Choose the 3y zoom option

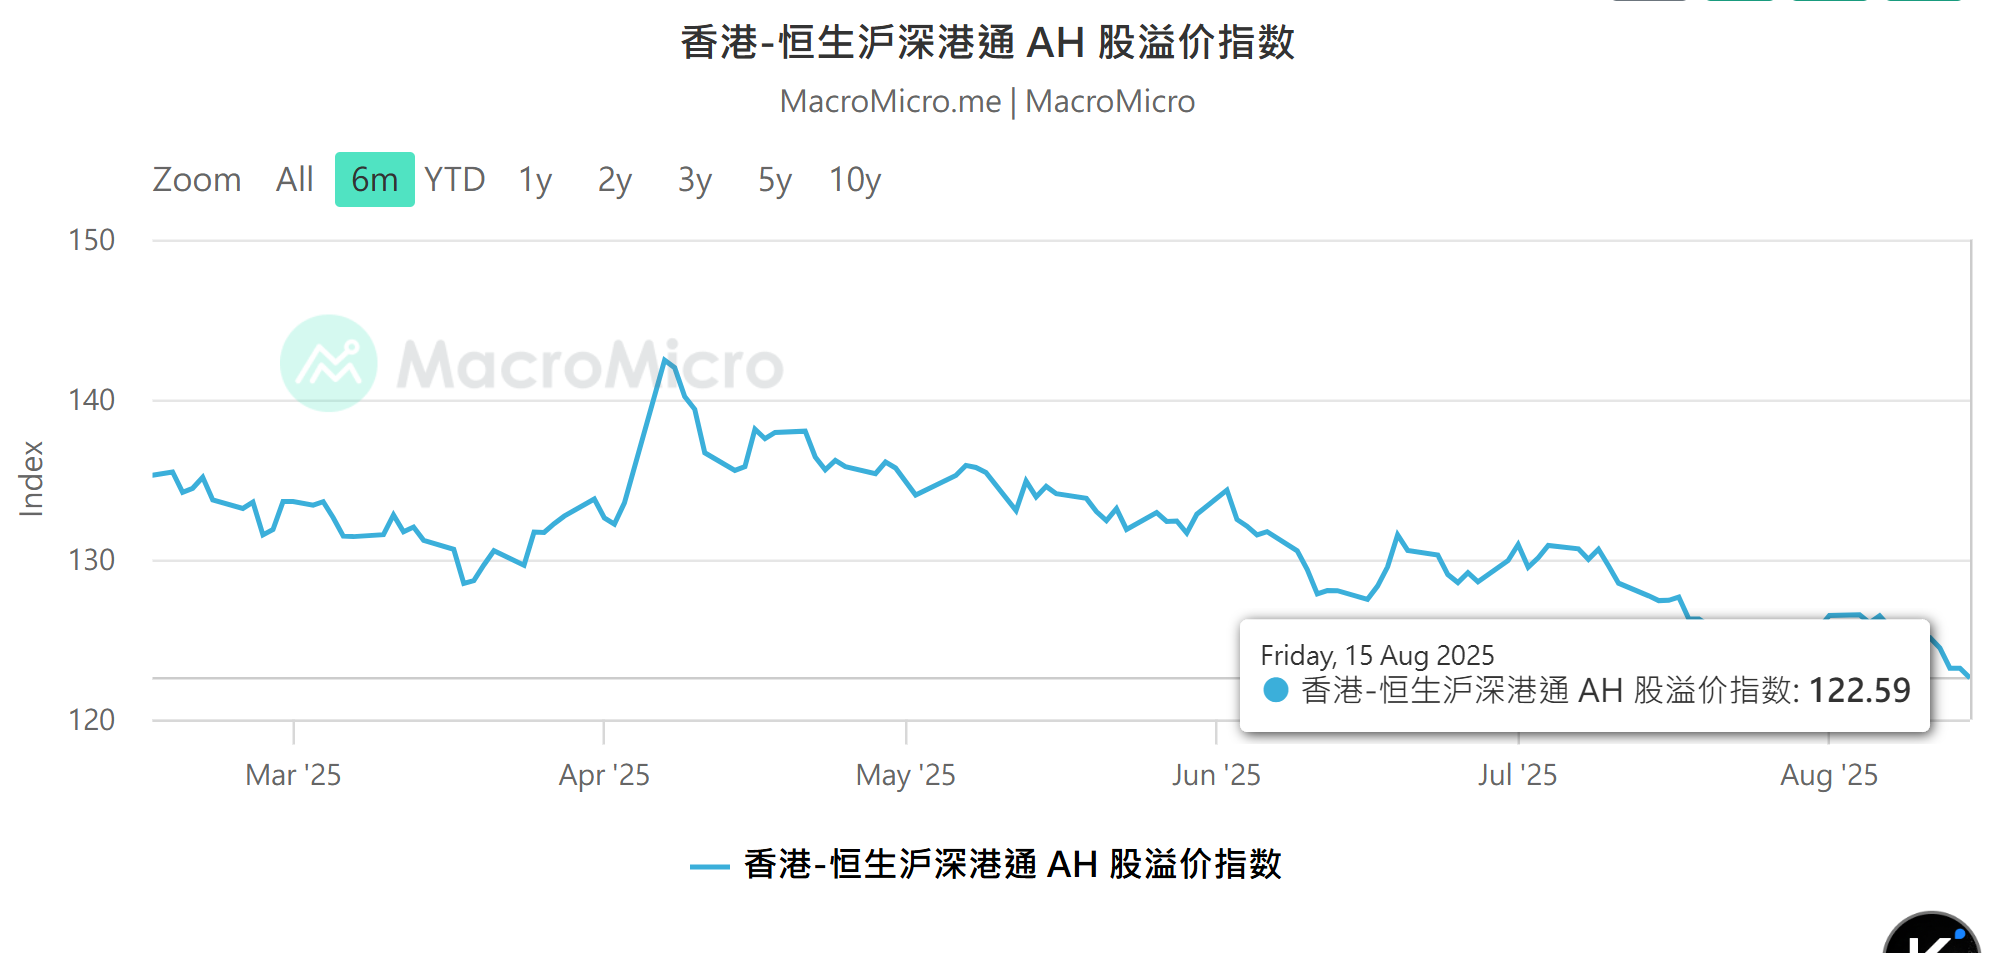[x=695, y=180]
